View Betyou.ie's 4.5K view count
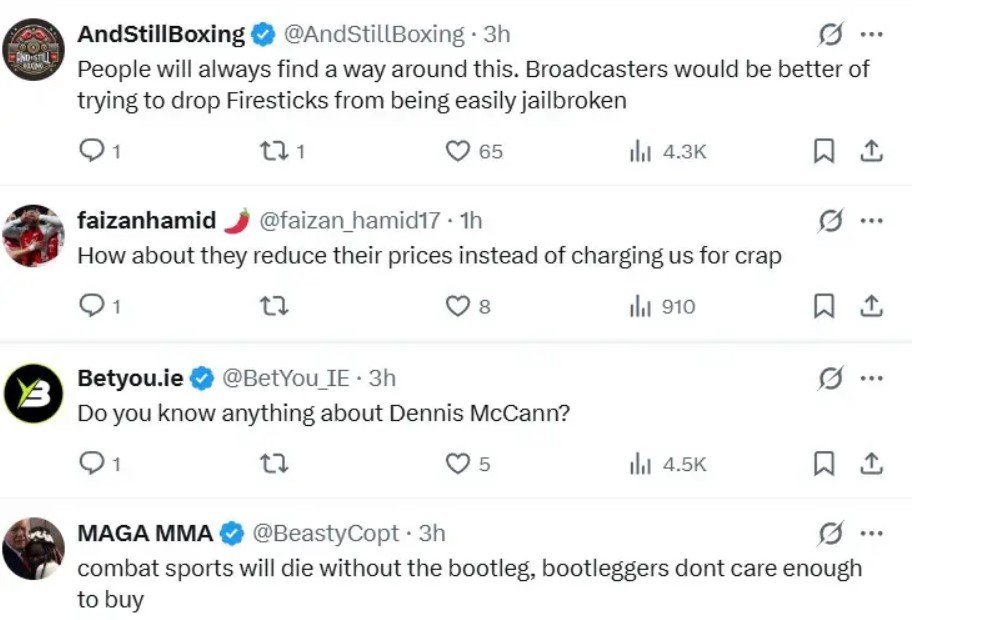Screen dimensions: 1002x620 [x=668, y=464]
